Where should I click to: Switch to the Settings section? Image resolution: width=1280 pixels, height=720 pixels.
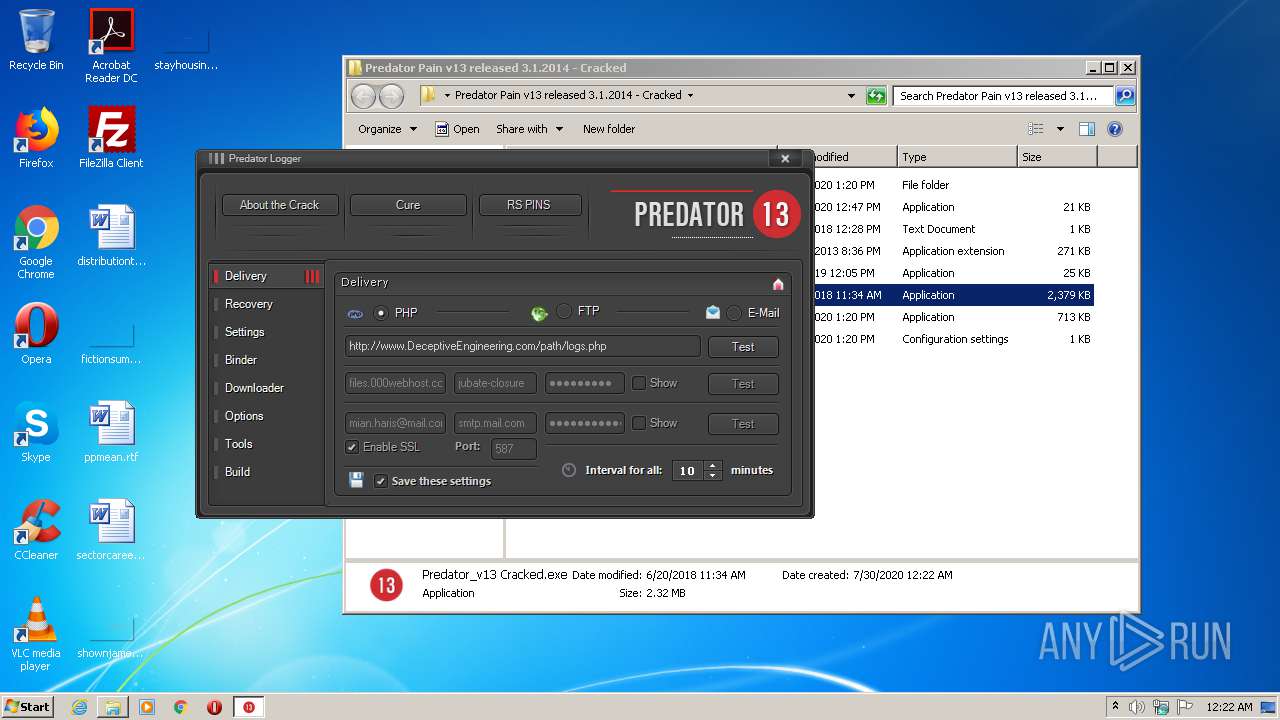tap(245, 332)
